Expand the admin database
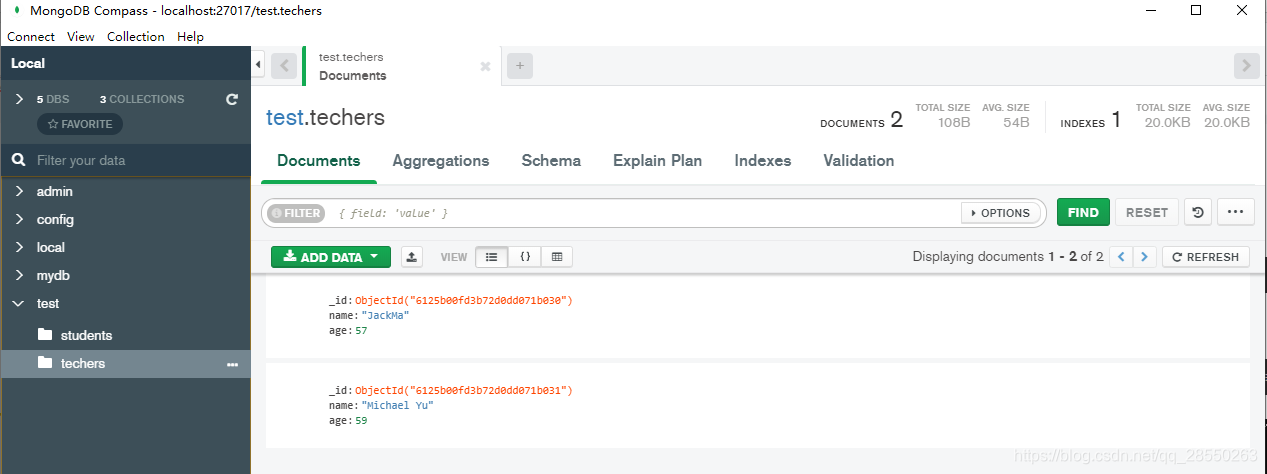Screen dimensions: 1267x474 pyautogui.click(x=19, y=191)
